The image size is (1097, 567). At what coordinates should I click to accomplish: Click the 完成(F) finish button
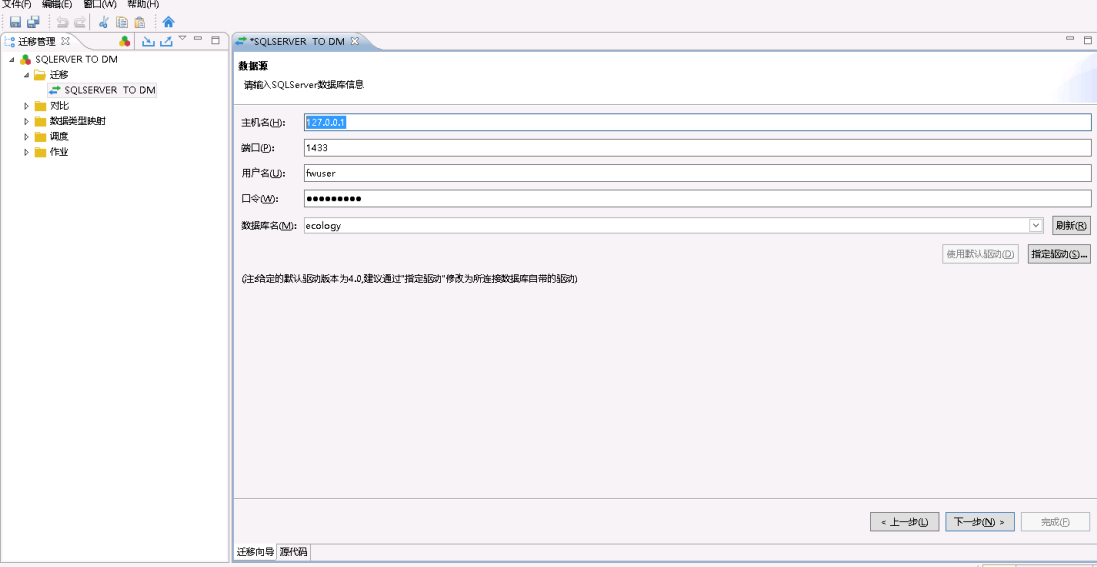pyautogui.click(x=1055, y=522)
